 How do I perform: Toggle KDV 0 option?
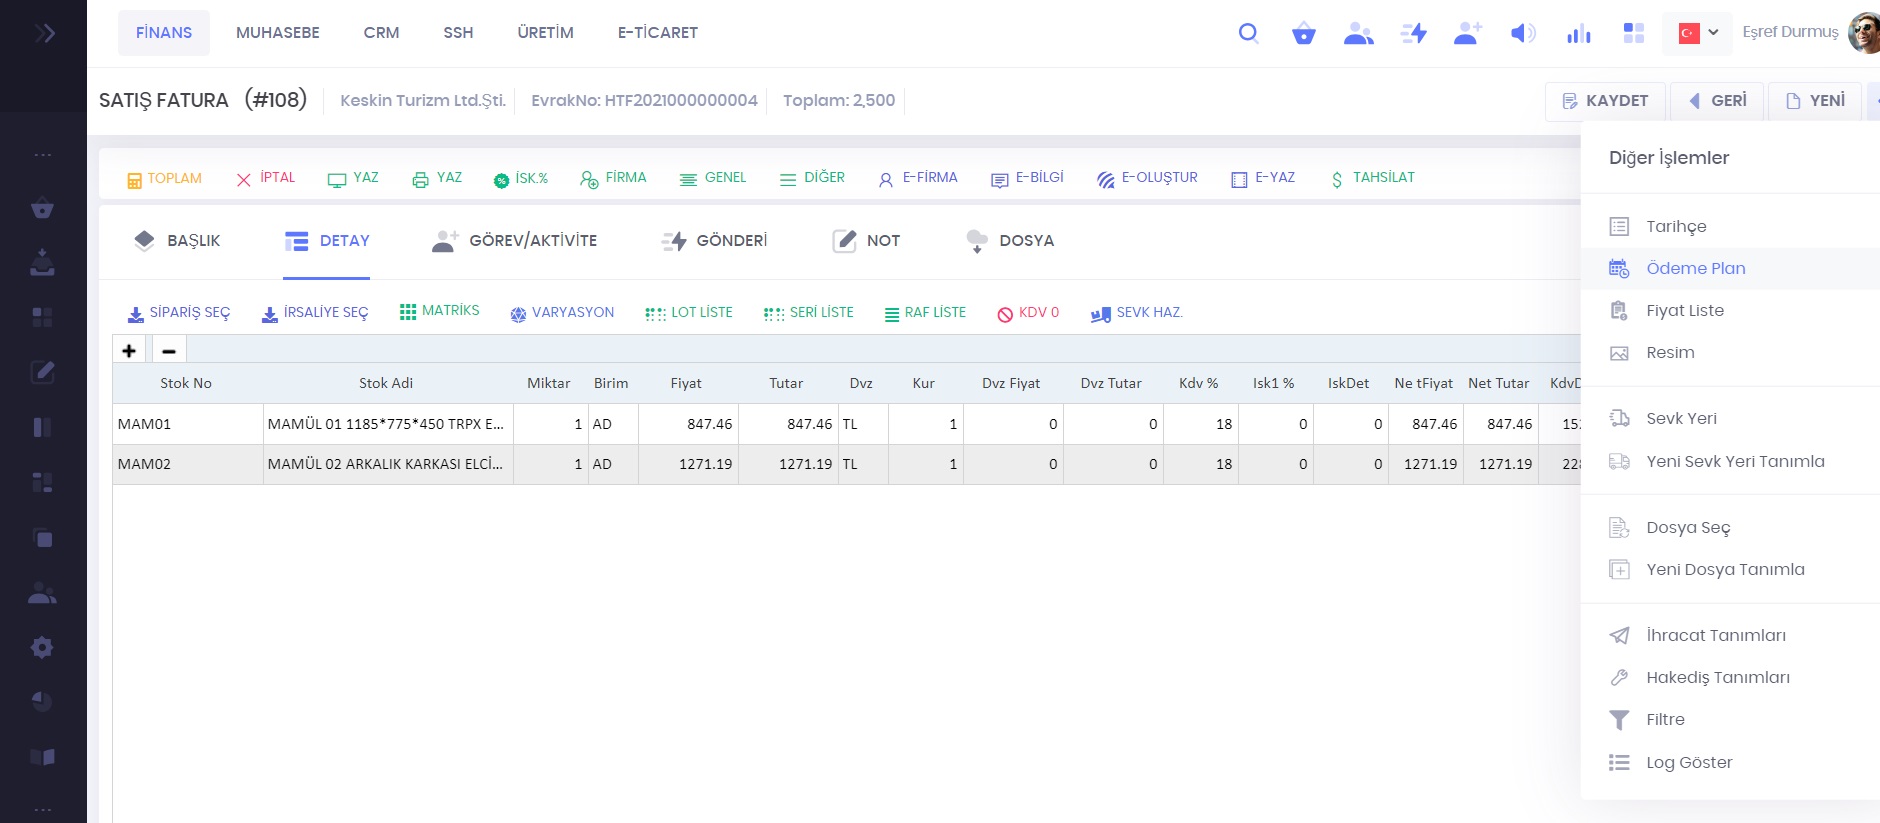click(1028, 313)
